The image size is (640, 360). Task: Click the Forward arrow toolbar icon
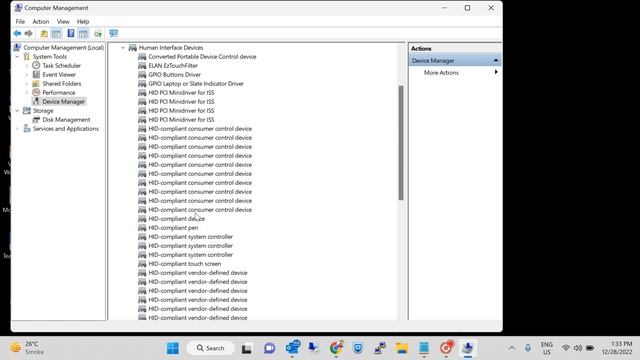29,33
